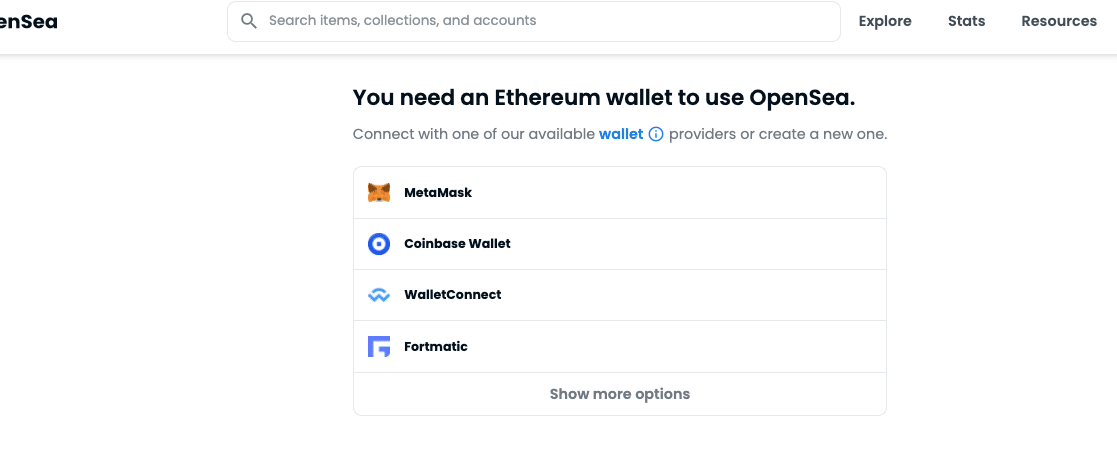Choose the MetaMask label text
1117x472 pixels.
click(x=438, y=192)
